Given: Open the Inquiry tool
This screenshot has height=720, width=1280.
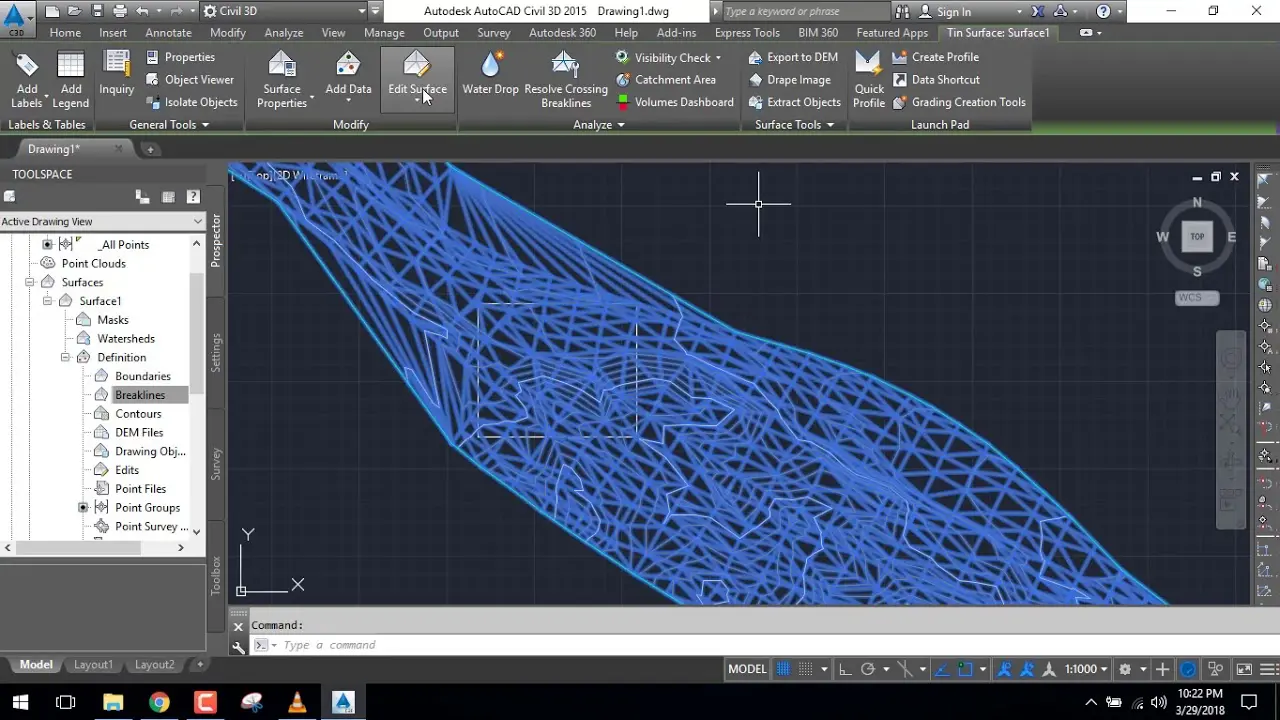Looking at the screenshot, I should 117,74.
